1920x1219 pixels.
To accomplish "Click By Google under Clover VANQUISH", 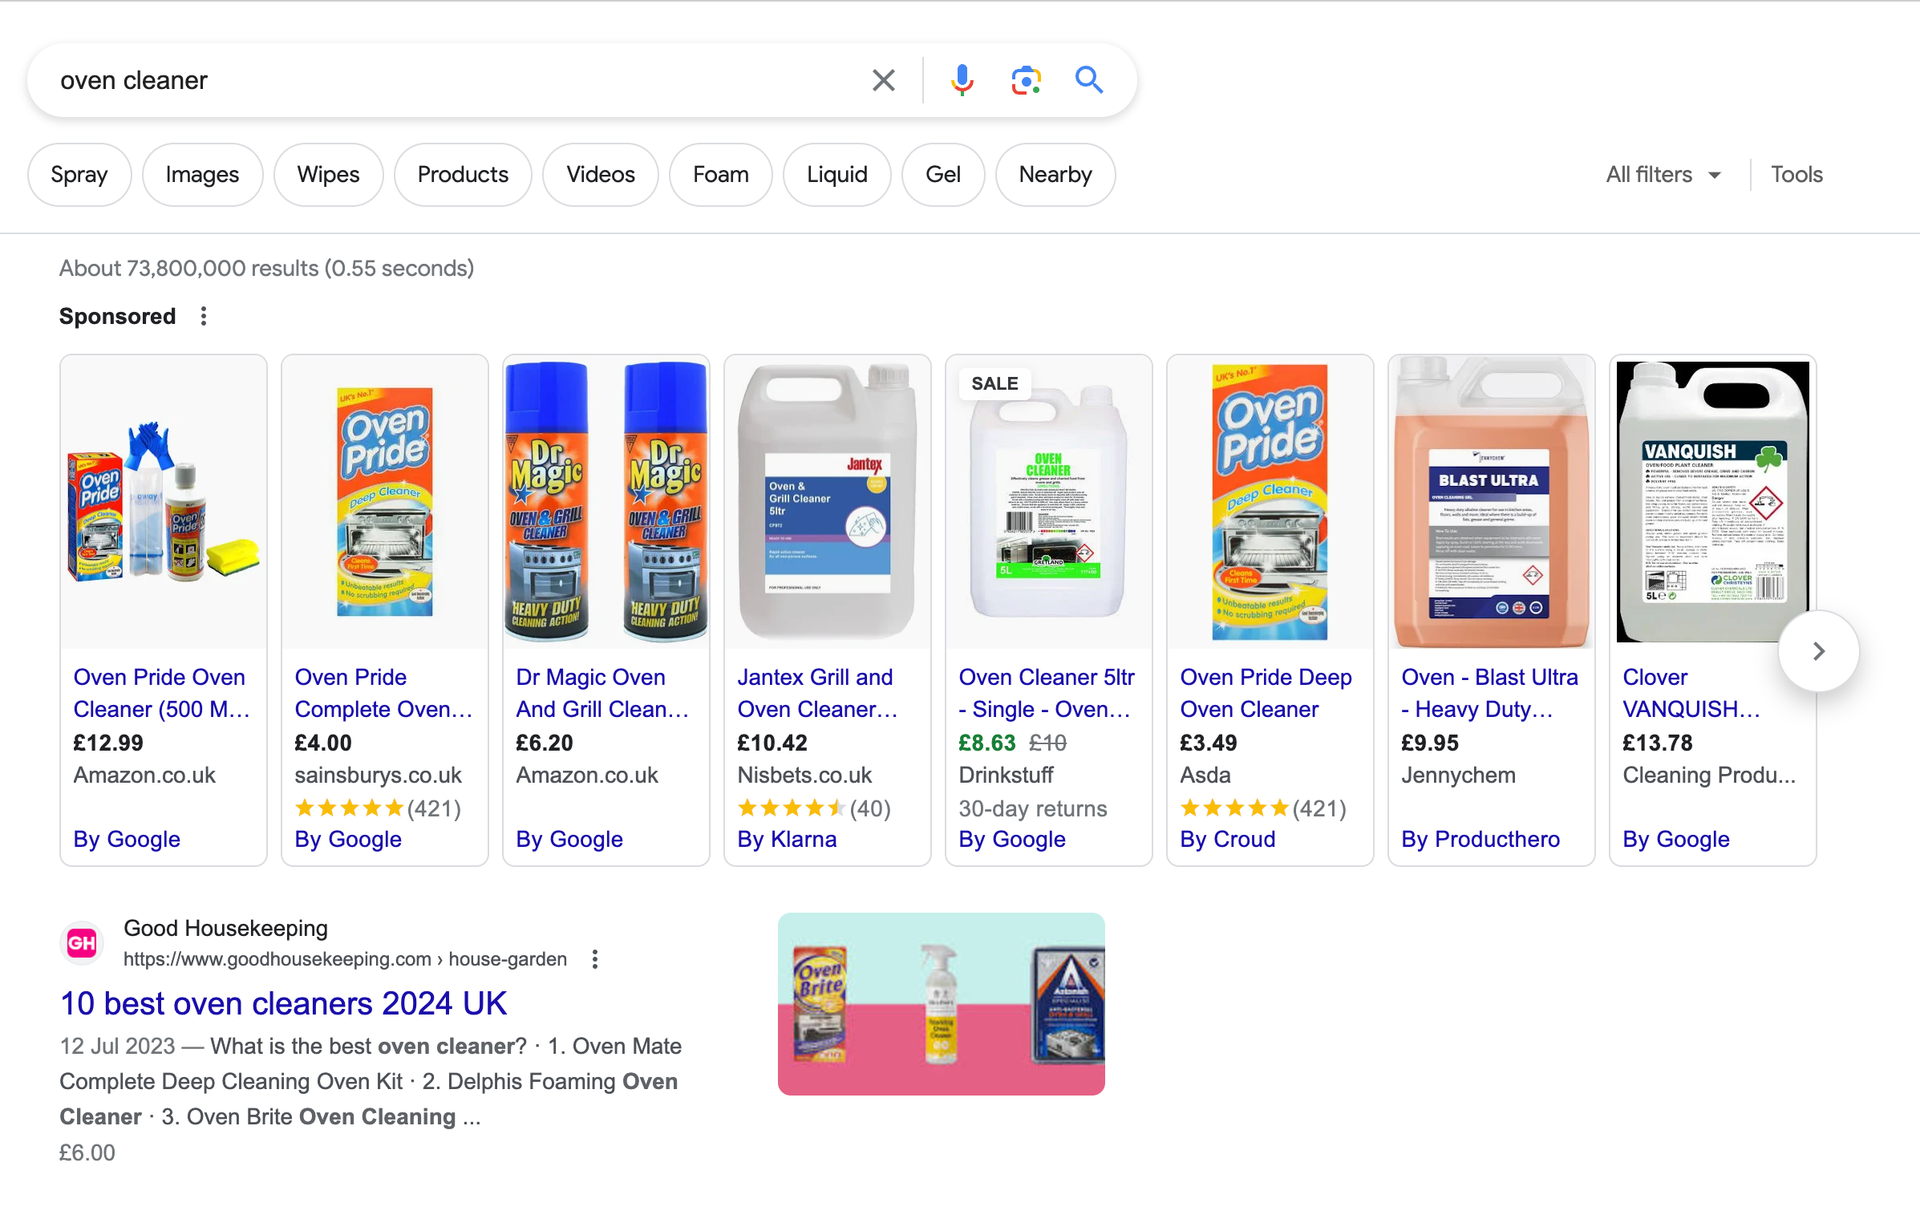I will (1676, 839).
